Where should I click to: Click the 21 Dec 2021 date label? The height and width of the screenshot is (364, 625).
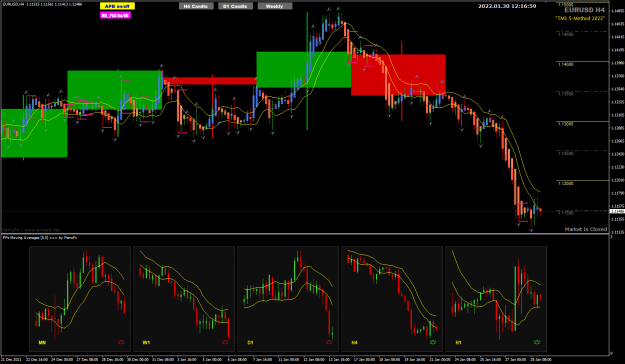coord(10,360)
